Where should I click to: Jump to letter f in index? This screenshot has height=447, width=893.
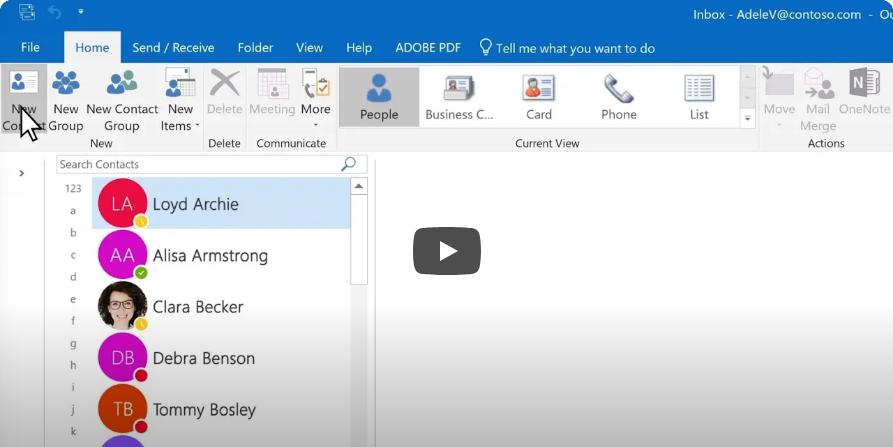73,321
